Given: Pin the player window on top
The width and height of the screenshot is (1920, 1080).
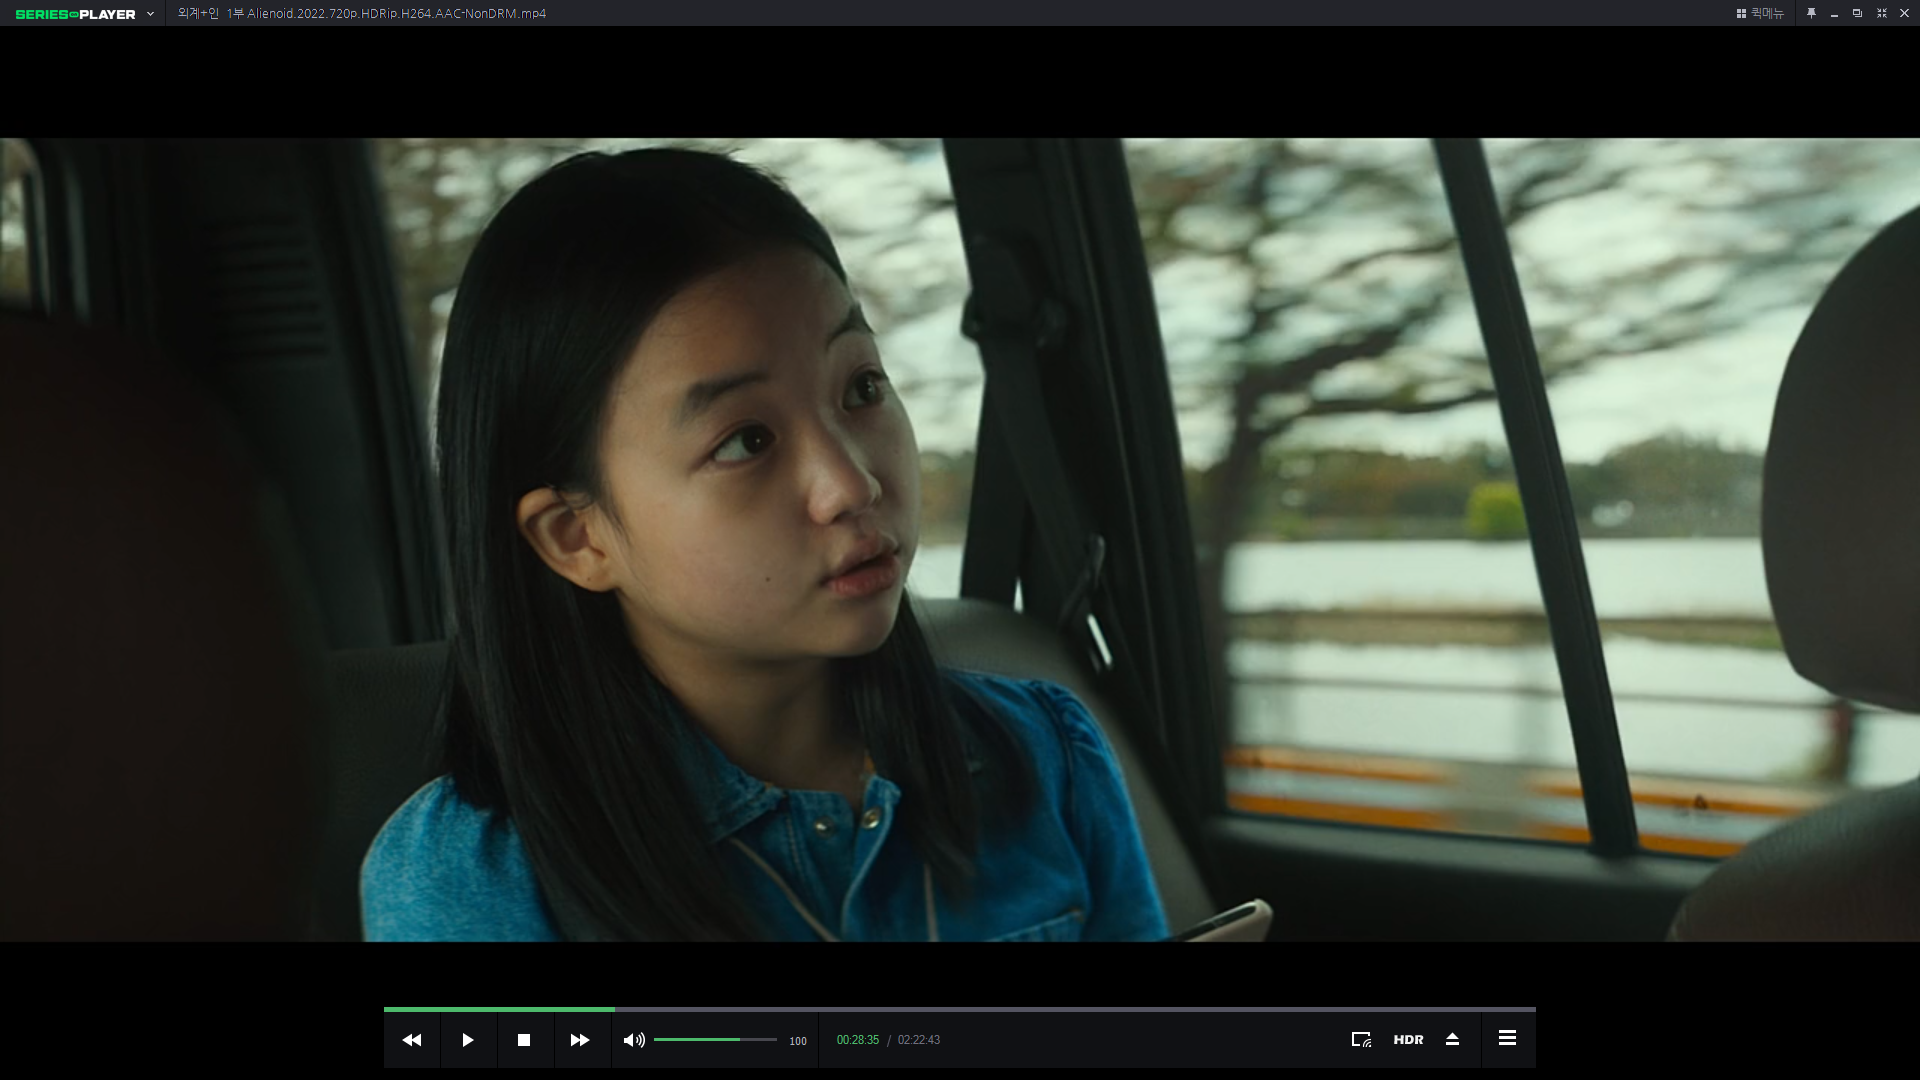Looking at the screenshot, I should pyautogui.click(x=1811, y=13).
